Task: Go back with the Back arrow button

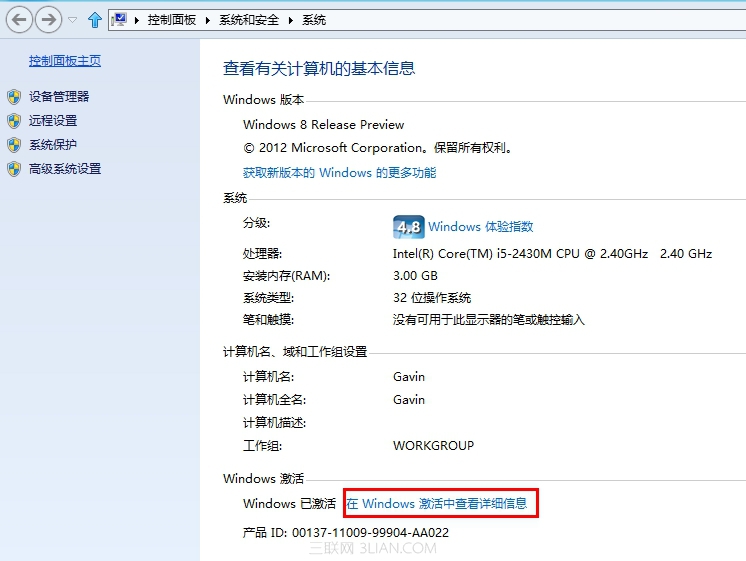Action: 19,20
